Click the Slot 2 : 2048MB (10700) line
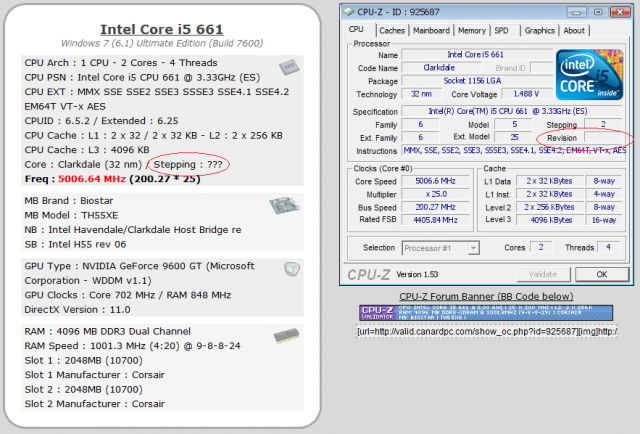This screenshot has height=434, width=640. 83,389
